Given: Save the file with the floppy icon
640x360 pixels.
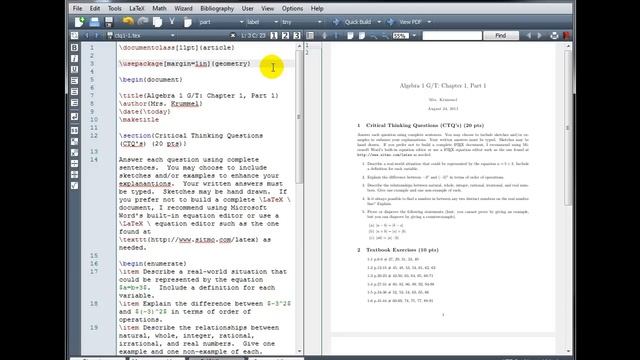Looking at the screenshot, I should [109, 22].
